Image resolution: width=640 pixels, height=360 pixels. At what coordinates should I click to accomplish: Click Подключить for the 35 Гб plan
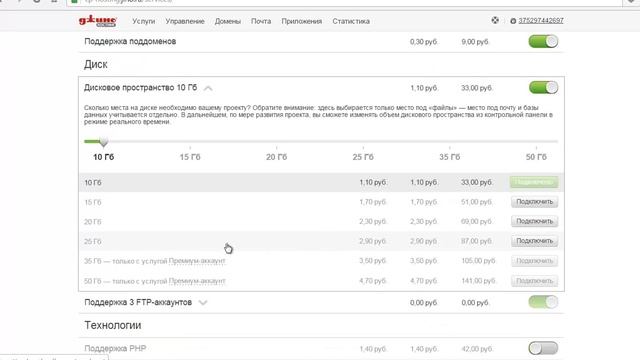(535, 261)
